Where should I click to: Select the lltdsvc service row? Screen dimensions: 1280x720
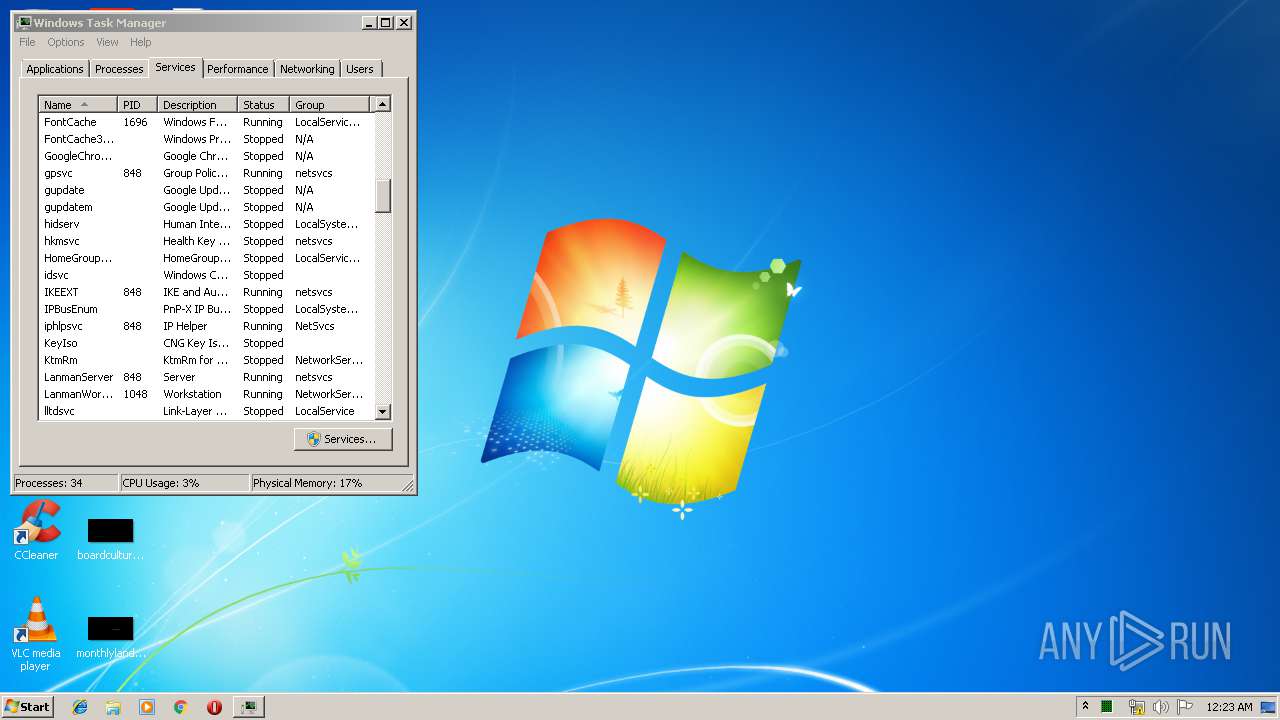(206, 411)
